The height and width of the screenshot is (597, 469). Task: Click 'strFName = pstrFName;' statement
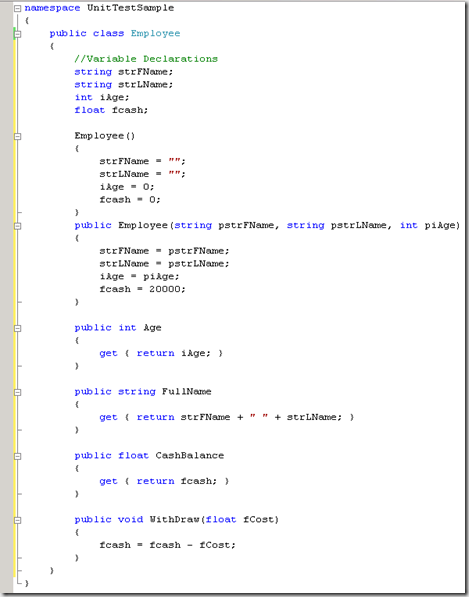click(x=164, y=251)
